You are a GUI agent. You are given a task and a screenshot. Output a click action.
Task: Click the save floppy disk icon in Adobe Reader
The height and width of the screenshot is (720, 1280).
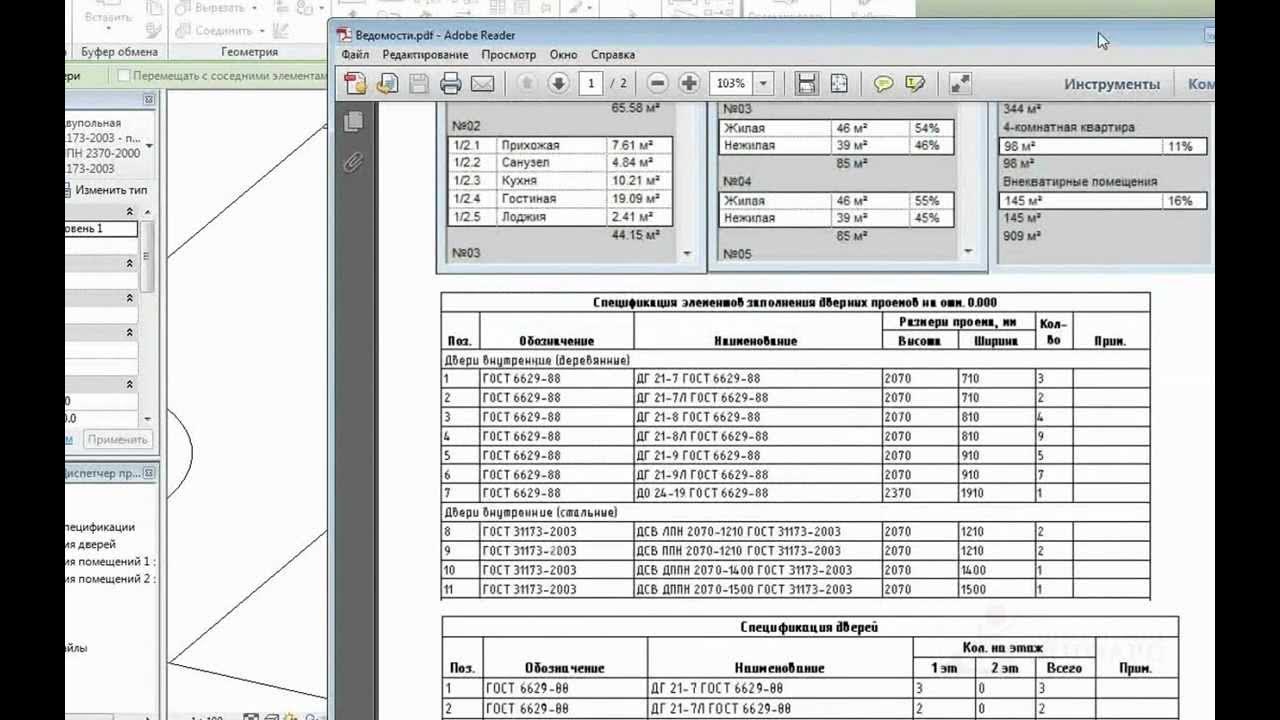[419, 83]
